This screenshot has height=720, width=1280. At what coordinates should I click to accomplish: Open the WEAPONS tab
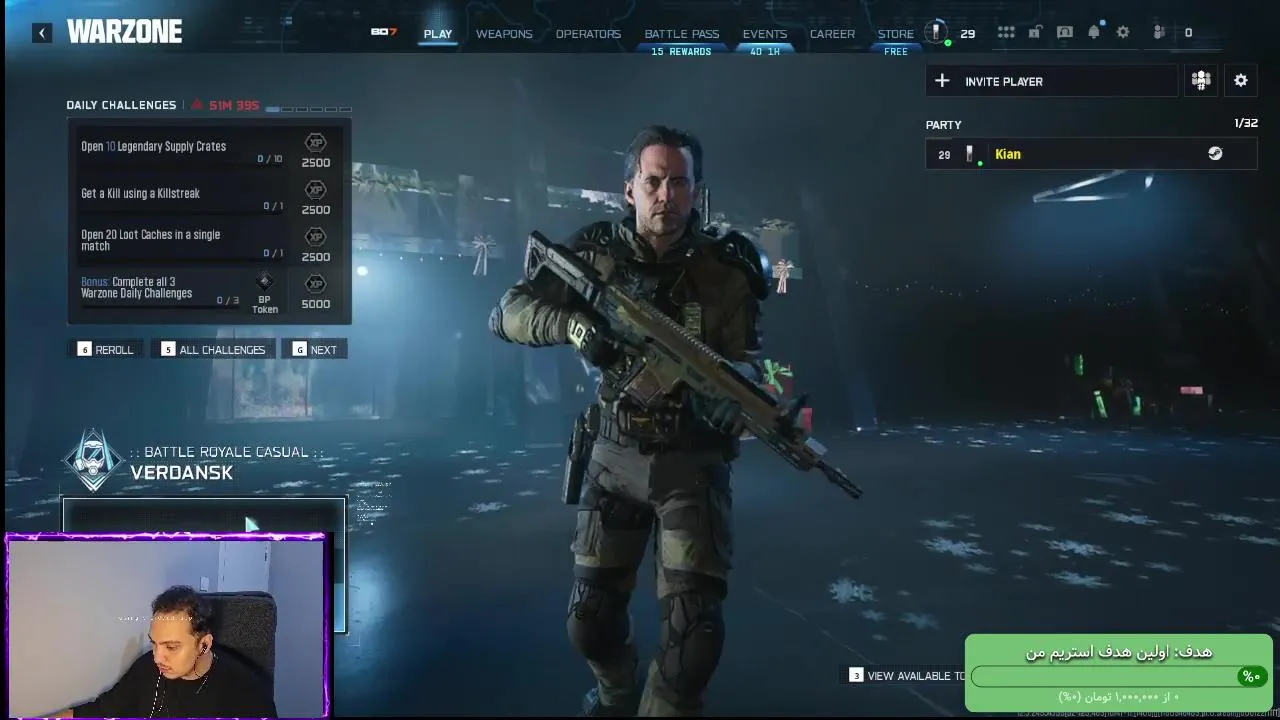504,34
